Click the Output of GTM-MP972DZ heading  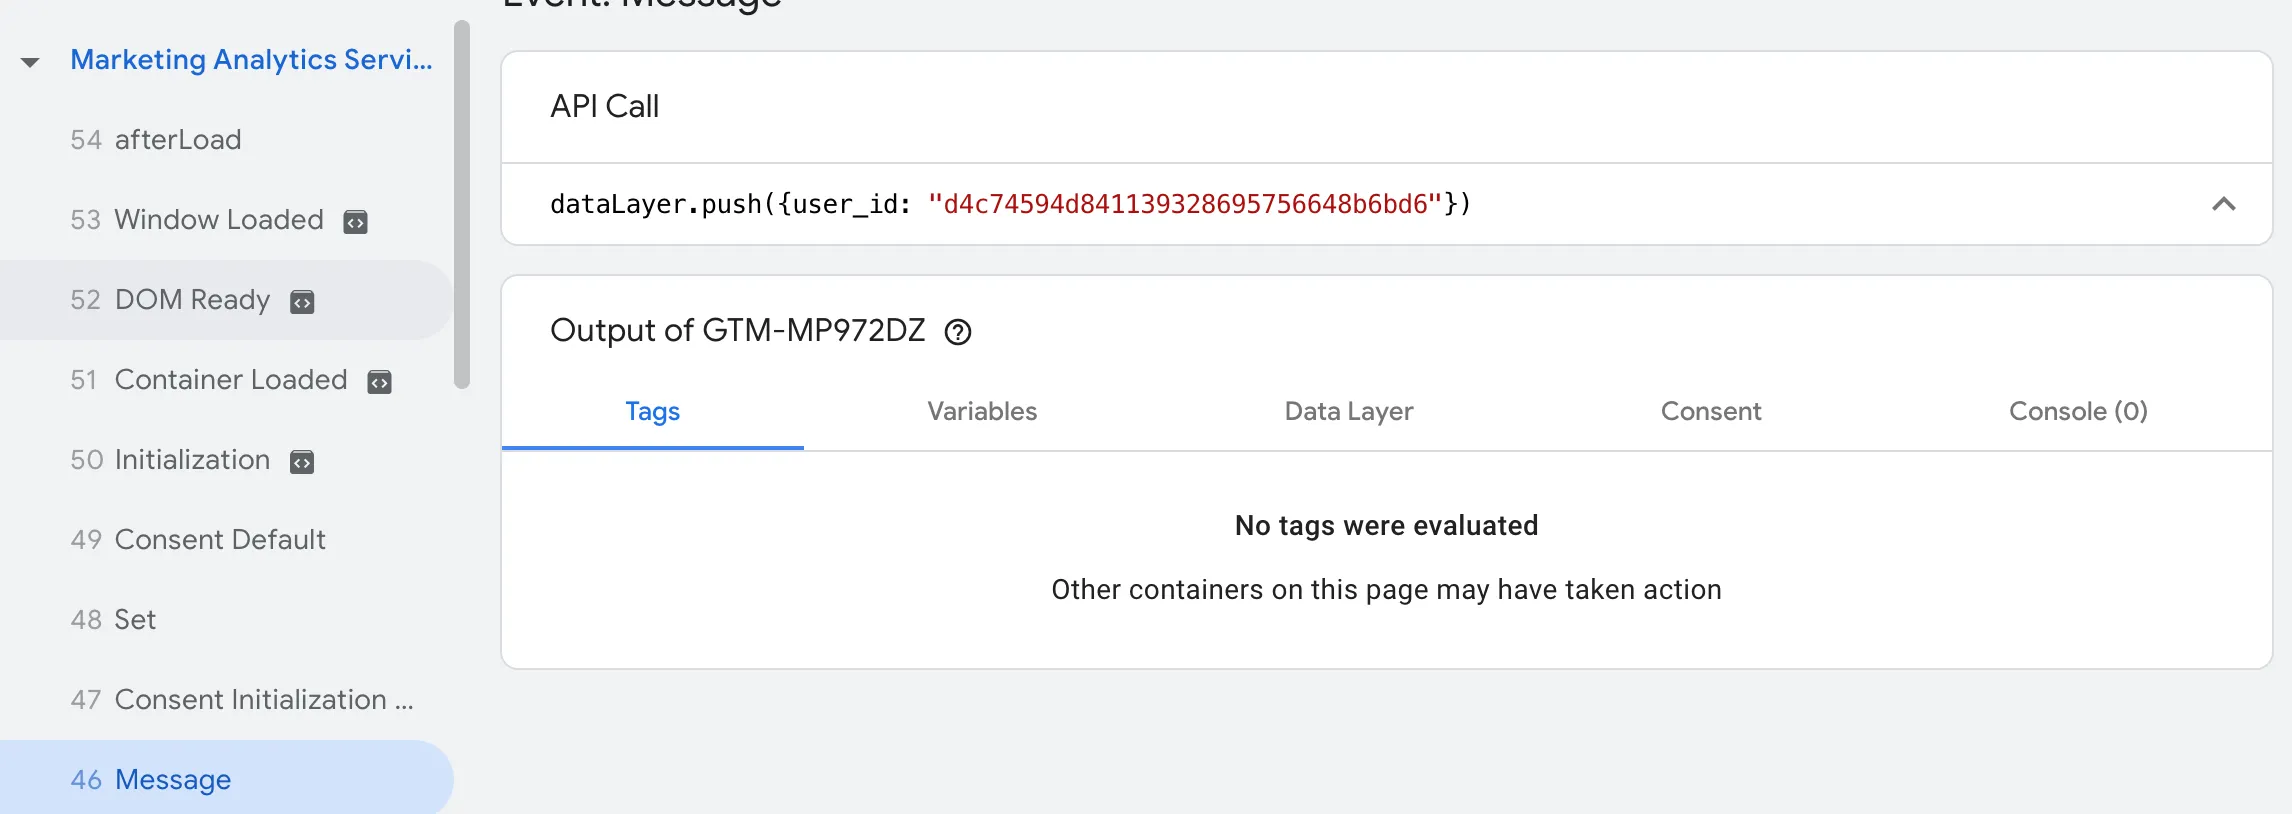[737, 330]
